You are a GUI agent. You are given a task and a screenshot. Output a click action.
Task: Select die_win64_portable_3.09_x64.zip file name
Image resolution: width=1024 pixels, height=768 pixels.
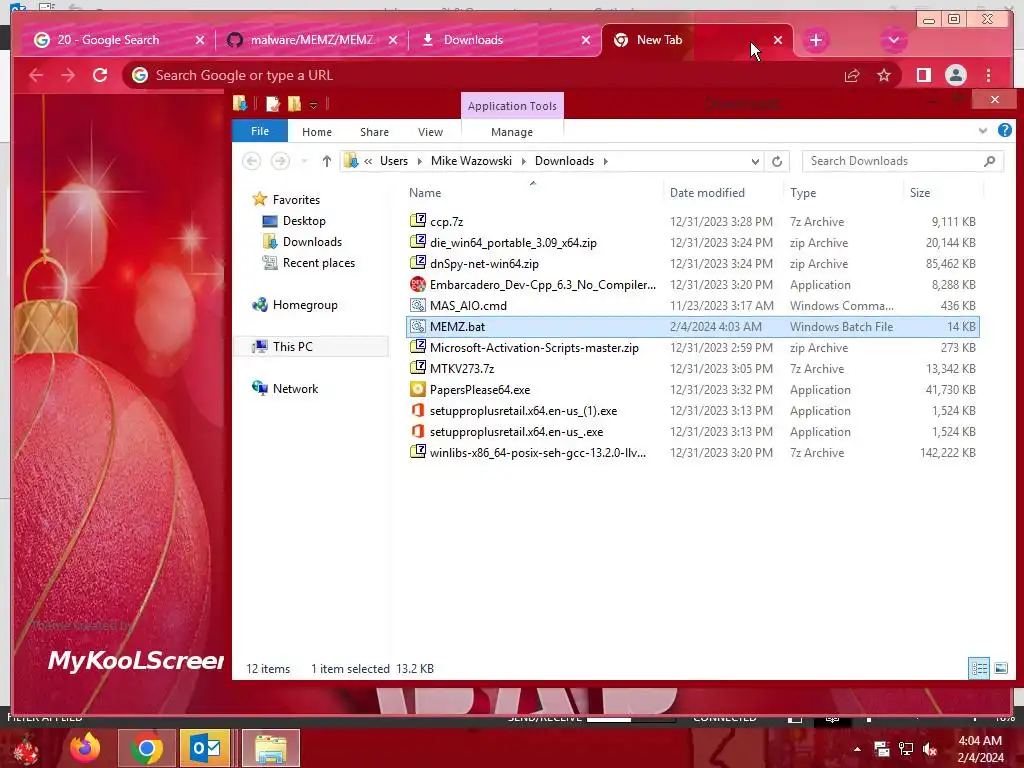pos(513,243)
